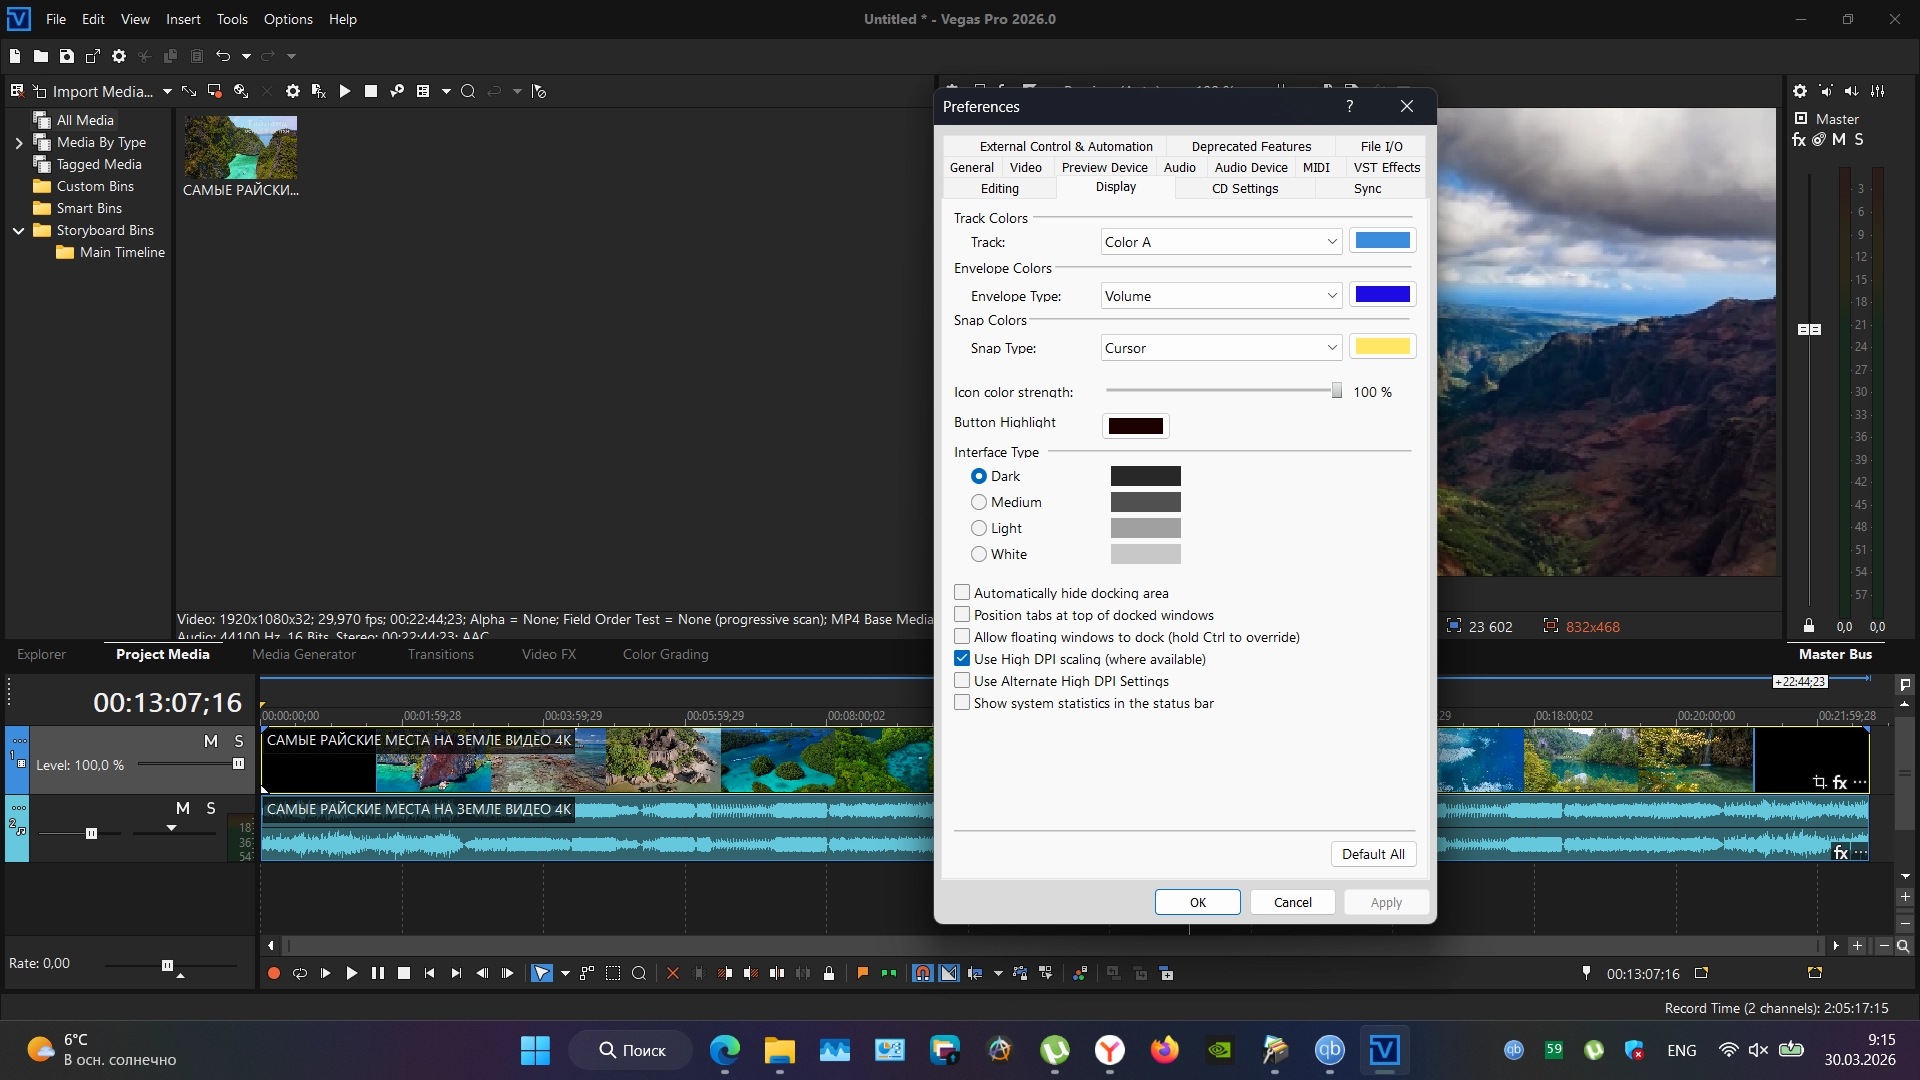Image resolution: width=1920 pixels, height=1080 pixels.
Task: Click the Record button in transport bar
Action: (x=273, y=973)
